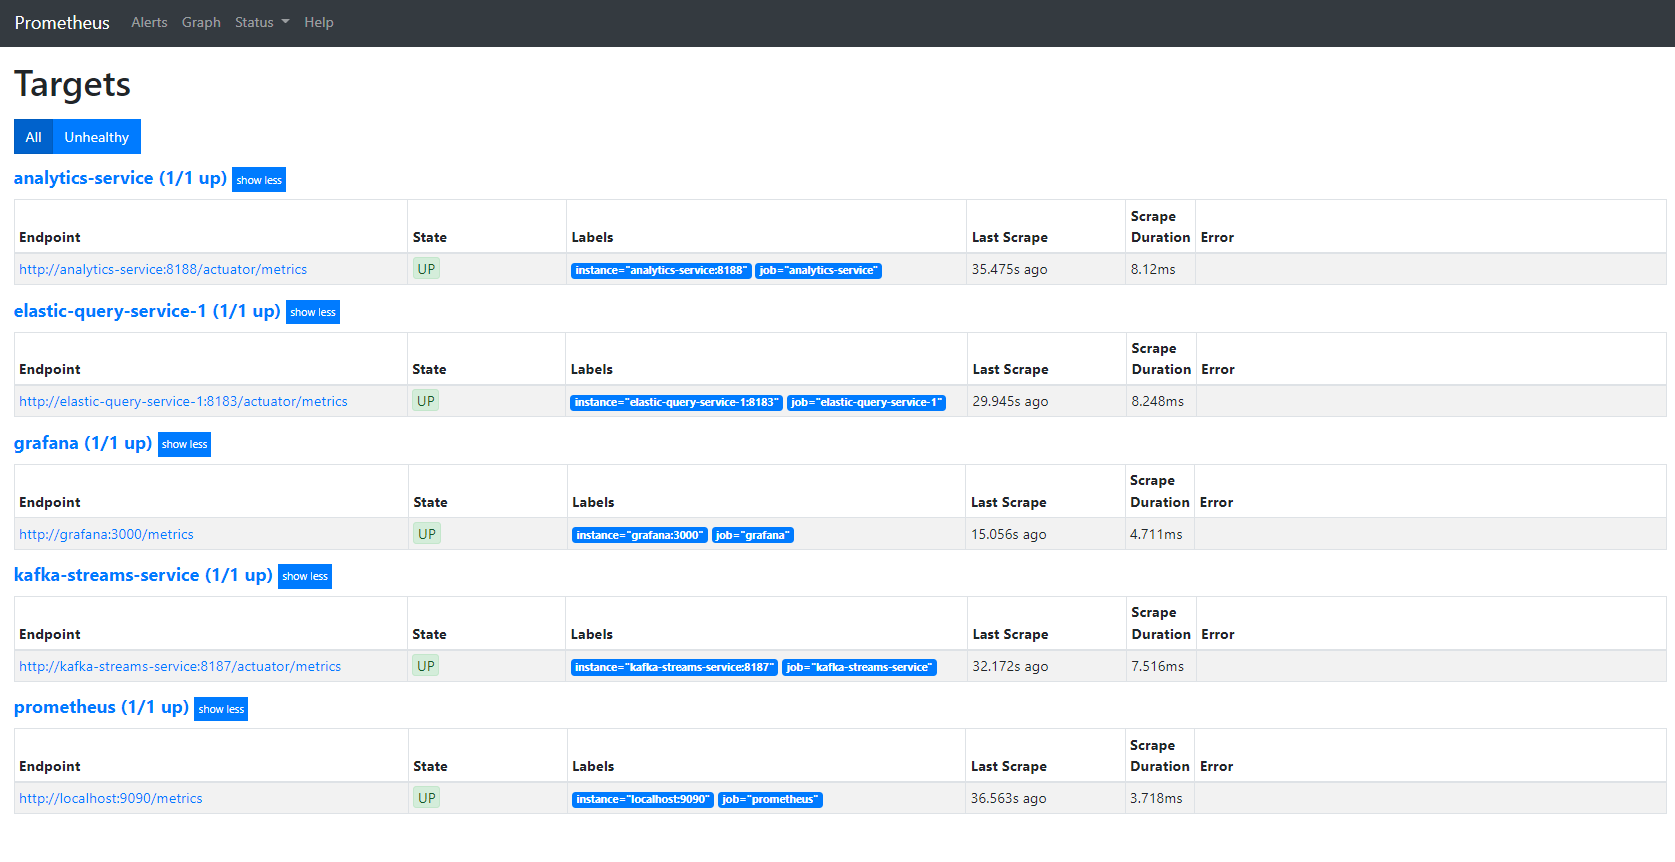Expand the Status dropdown menu
This screenshot has height=862, width=1675.
click(x=262, y=22)
